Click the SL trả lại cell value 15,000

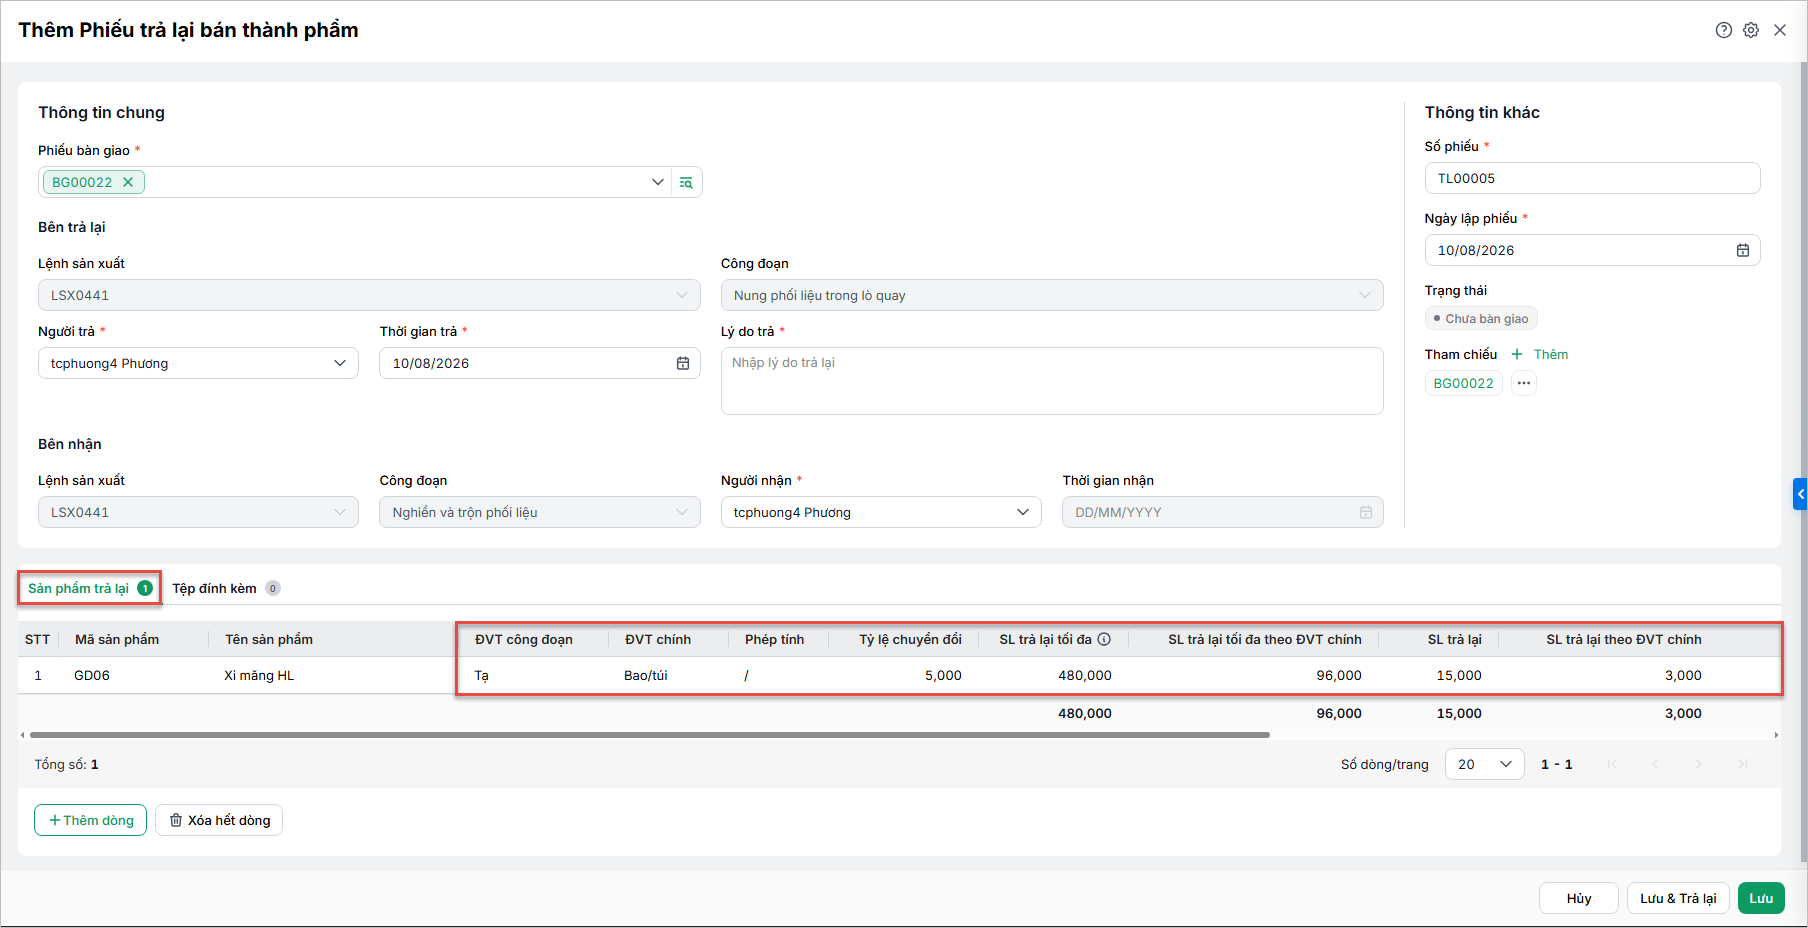click(x=1459, y=675)
